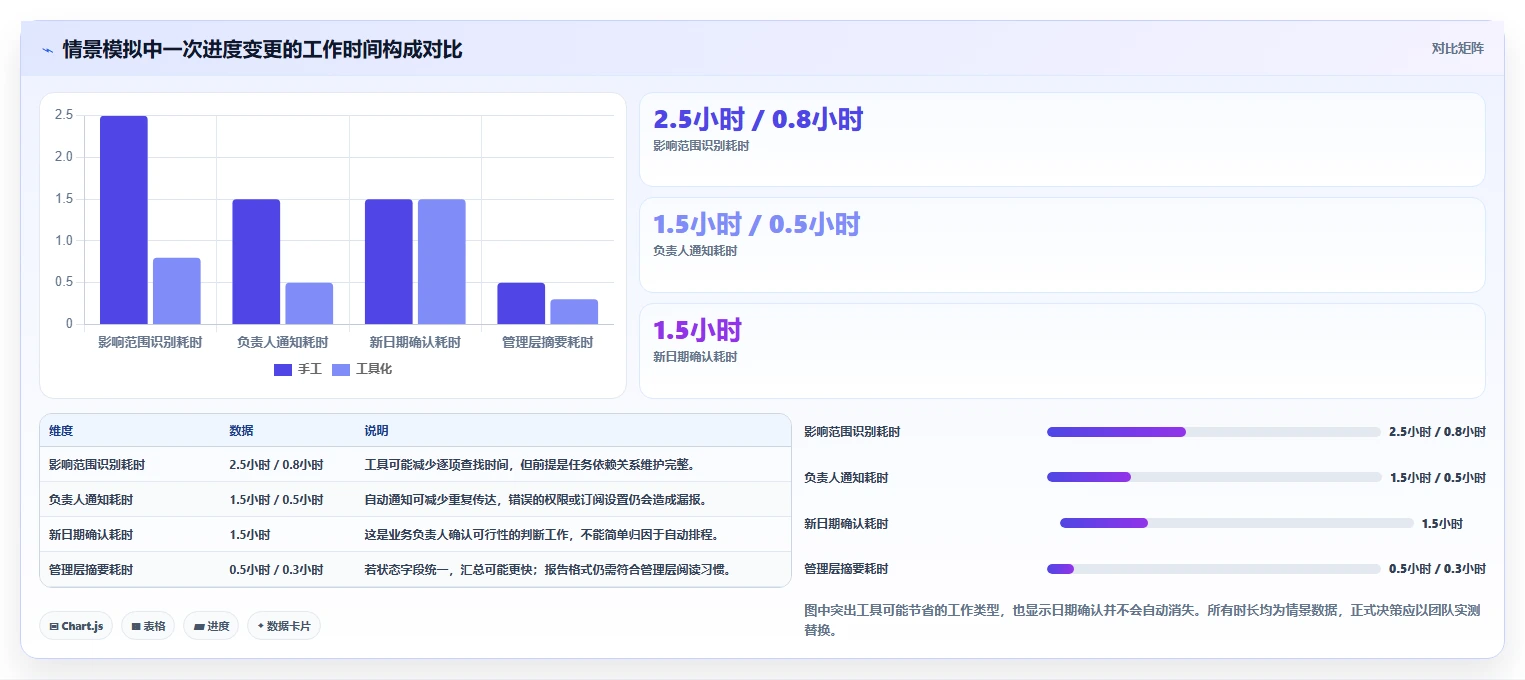The width and height of the screenshot is (1525, 680).
Task: Click the chart x-axis label 影响范围识别耗时
Action: (x=150, y=342)
